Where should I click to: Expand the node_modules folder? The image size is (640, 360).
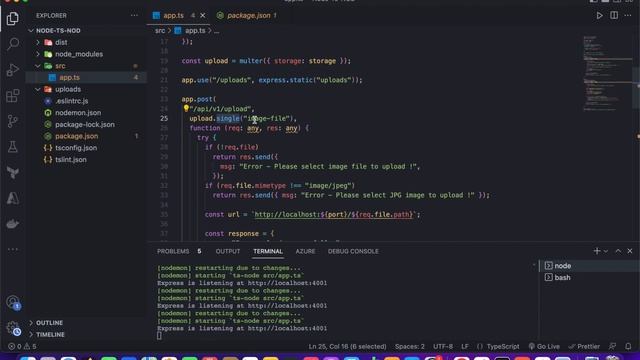[x=38, y=54]
